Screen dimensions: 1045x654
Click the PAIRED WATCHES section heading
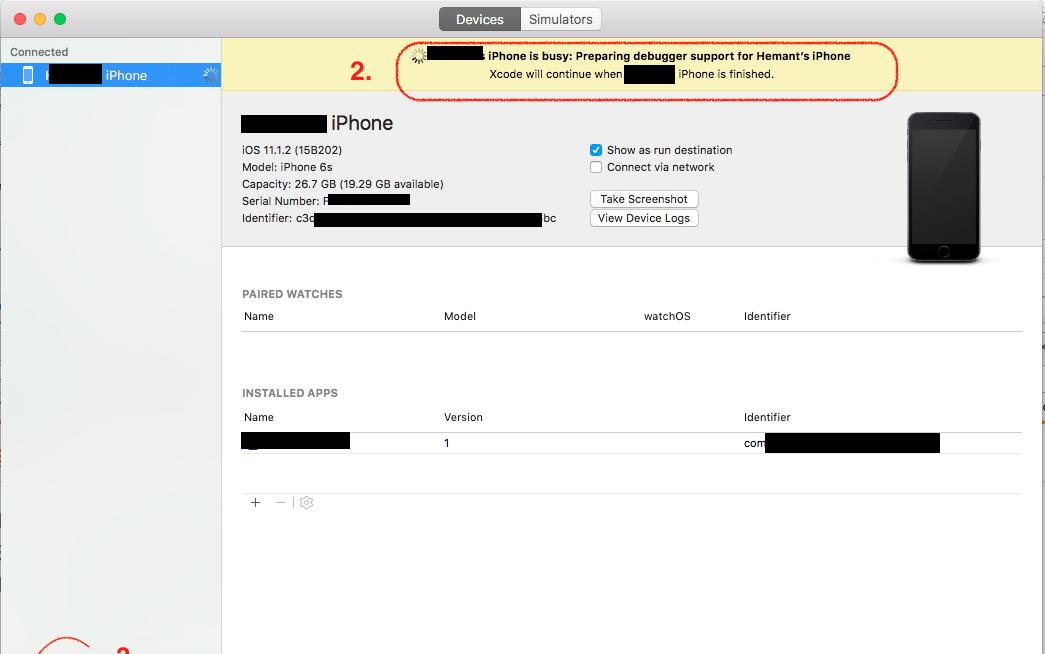[292, 294]
